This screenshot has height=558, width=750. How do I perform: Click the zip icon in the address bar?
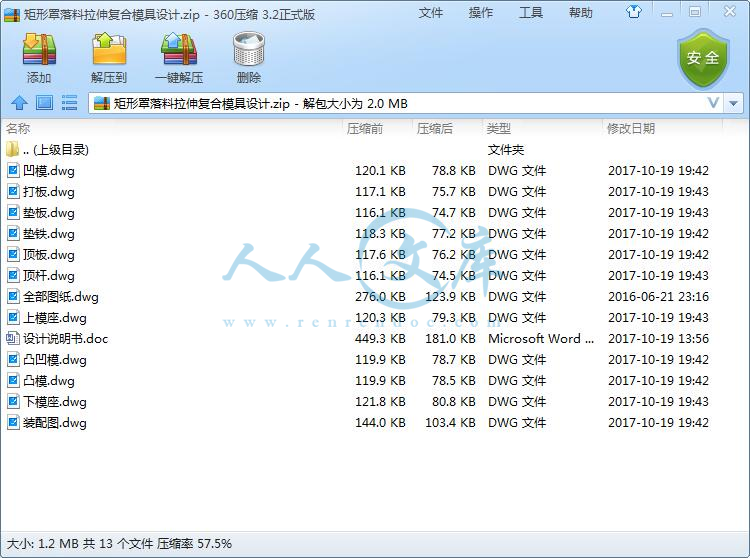coord(101,103)
